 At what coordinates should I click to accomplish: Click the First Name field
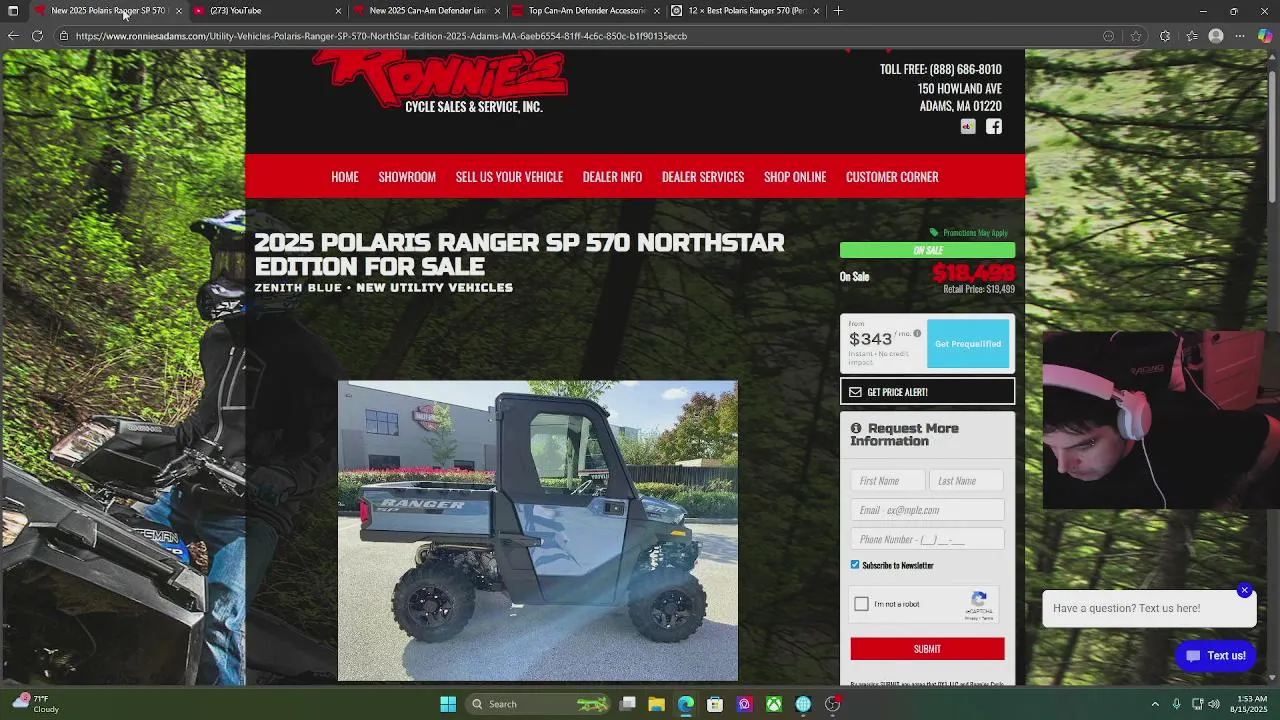888,481
